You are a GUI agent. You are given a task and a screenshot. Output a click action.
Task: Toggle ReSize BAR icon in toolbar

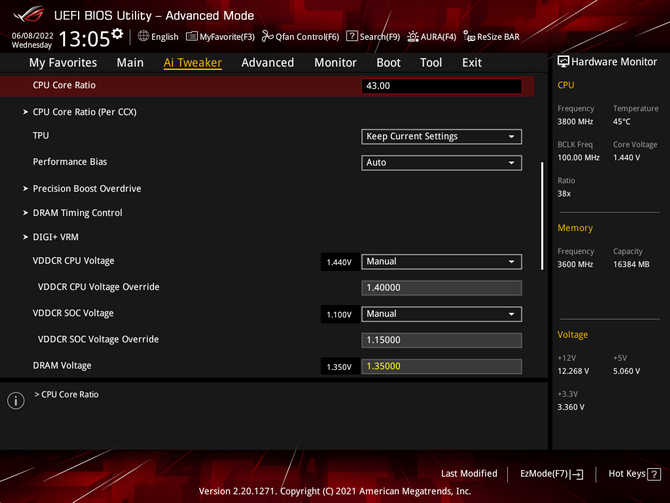469,37
